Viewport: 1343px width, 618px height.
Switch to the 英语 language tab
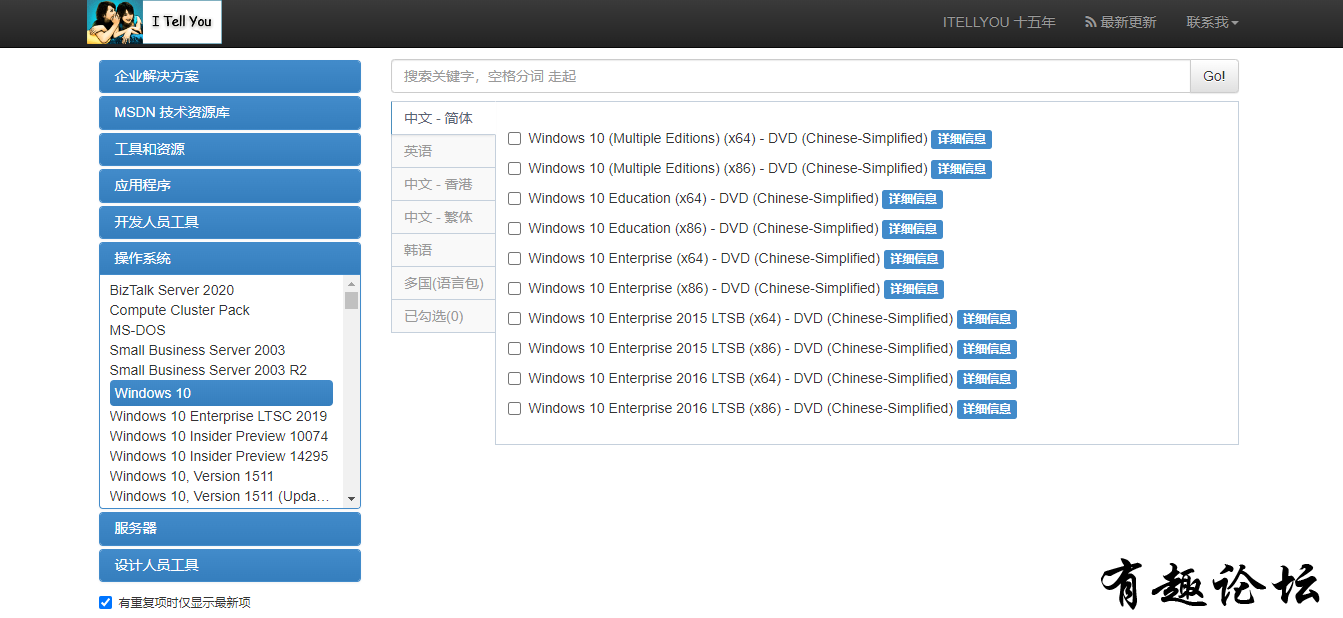[x=443, y=151]
